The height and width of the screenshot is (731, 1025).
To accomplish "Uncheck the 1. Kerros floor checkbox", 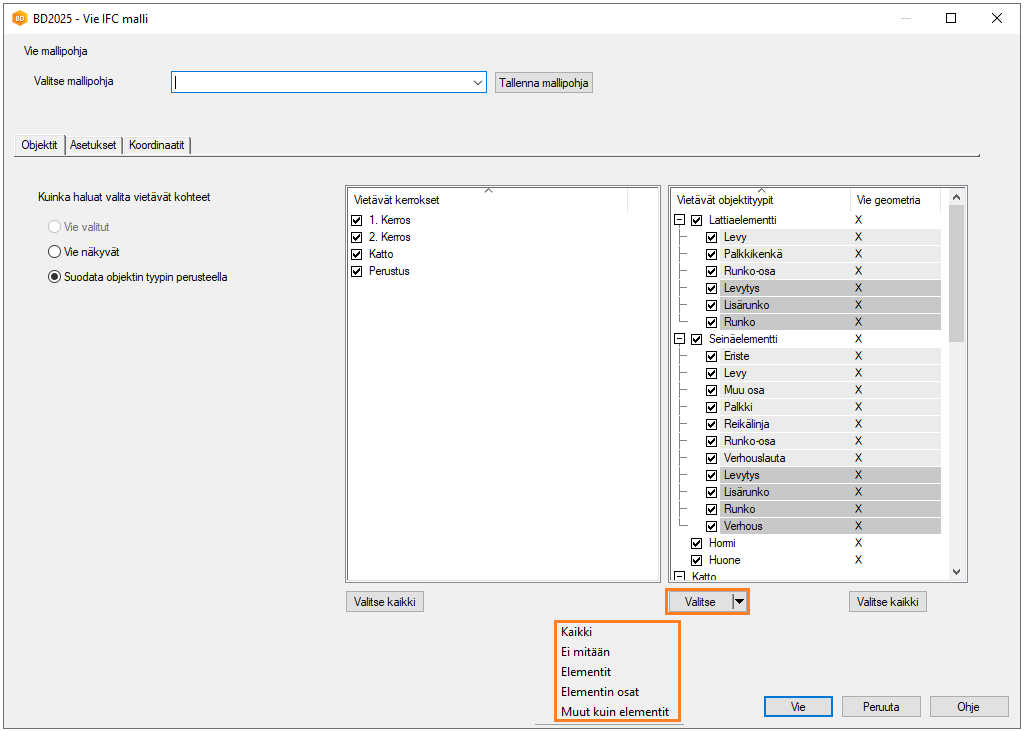I will coord(357,220).
